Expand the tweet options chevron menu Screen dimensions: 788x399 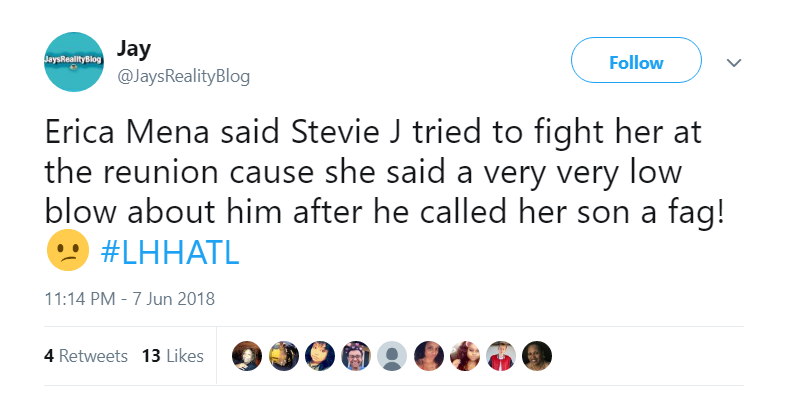(x=734, y=63)
